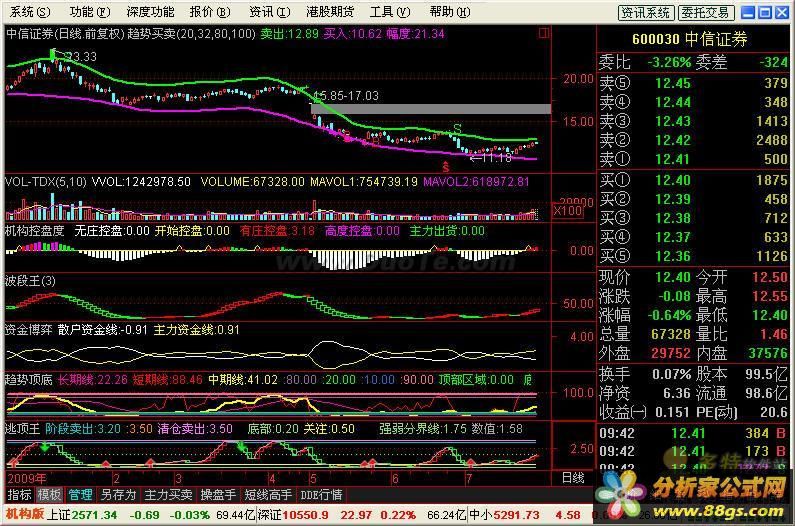Click stock title 600030 中信证券
795x526 pixels.
(x=690, y=39)
